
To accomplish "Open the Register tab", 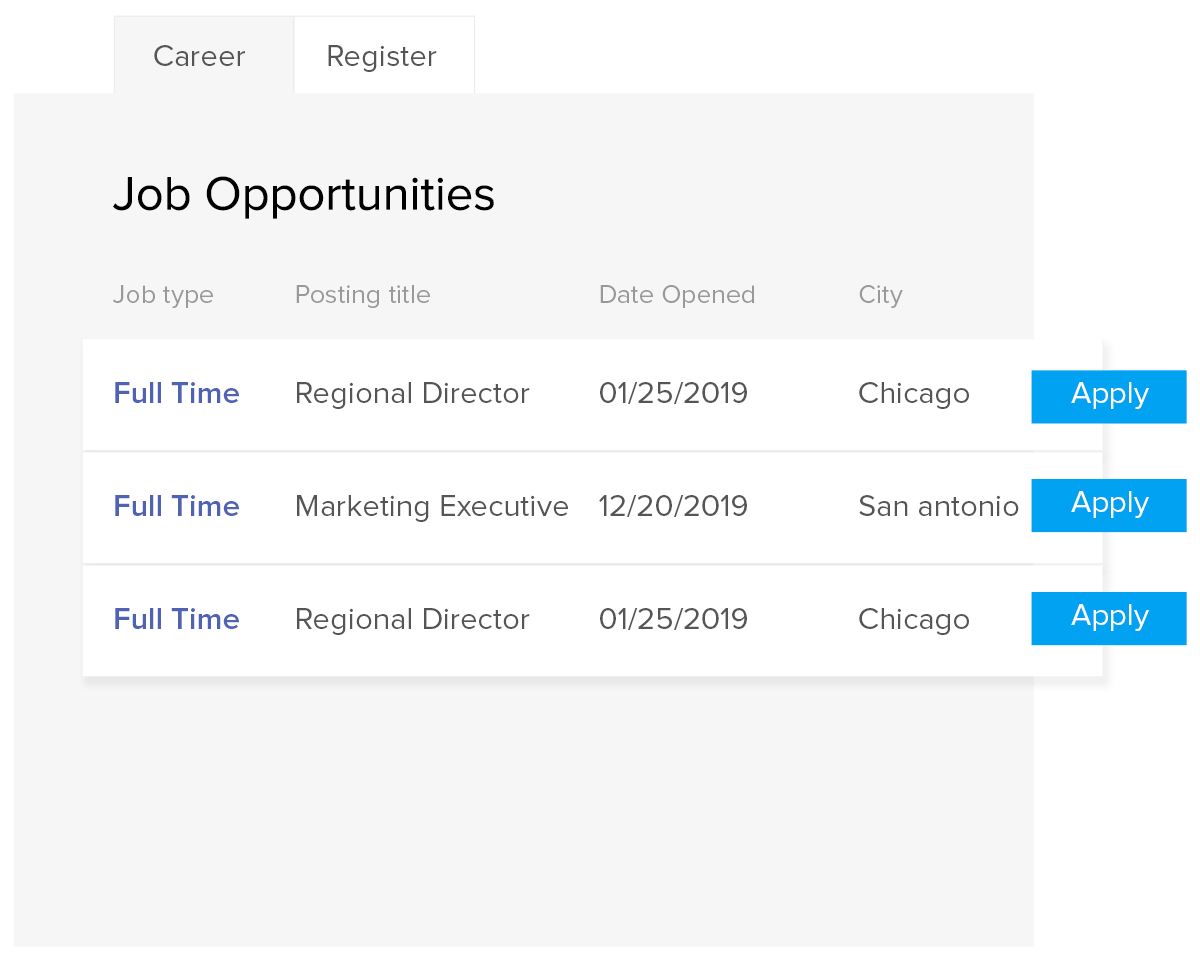I will [382, 56].
